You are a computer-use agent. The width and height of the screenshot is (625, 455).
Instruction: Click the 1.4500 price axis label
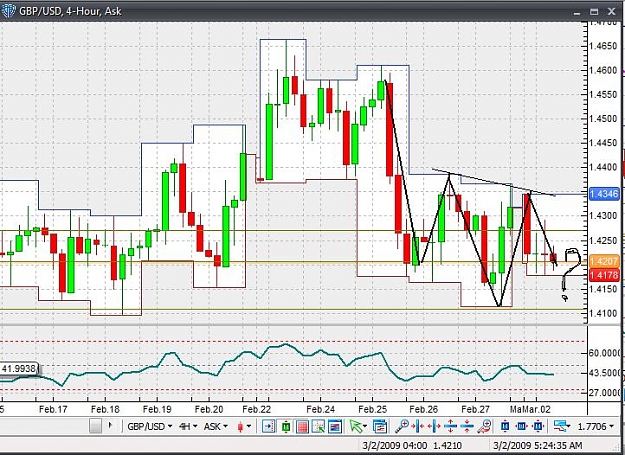603,119
